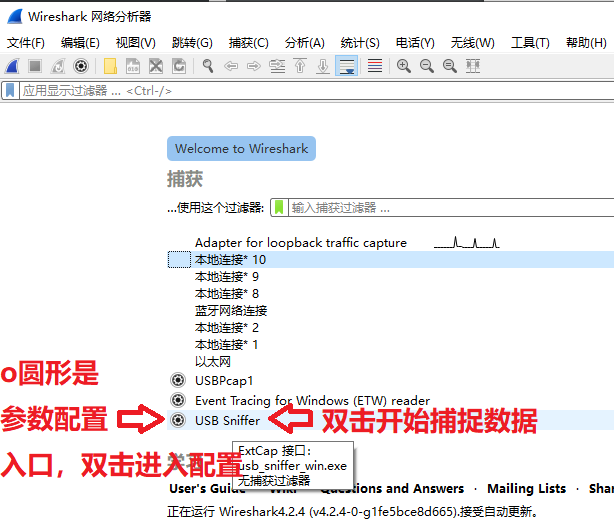The image size is (614, 522).
Task: Open the 统计(S) menu
Action: pos(360,43)
